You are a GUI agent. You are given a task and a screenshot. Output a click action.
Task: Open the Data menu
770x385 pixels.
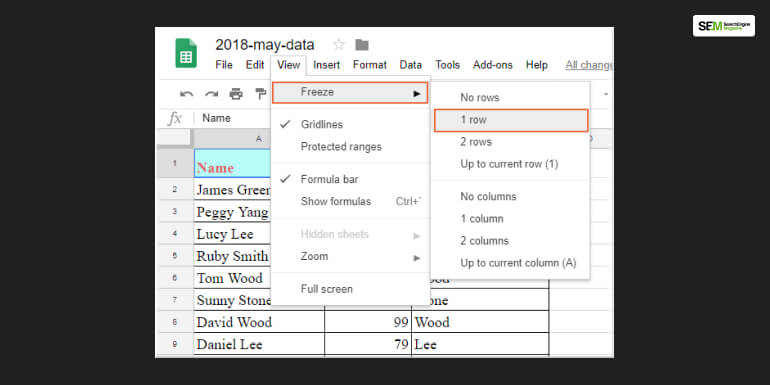click(411, 65)
